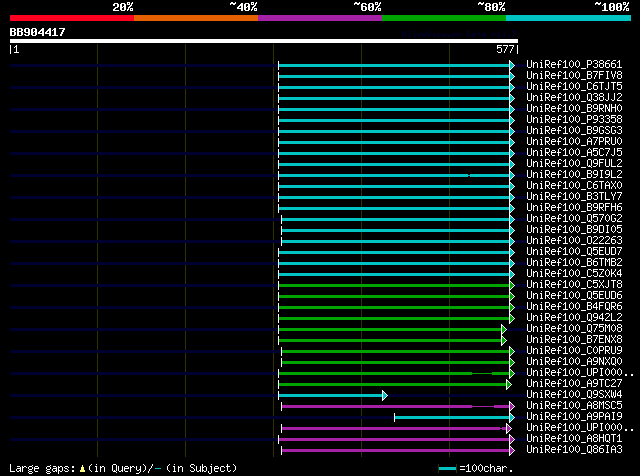Open hit UniRef100_B9RNH0
This screenshot has height=476, width=640.
pos(574,109)
